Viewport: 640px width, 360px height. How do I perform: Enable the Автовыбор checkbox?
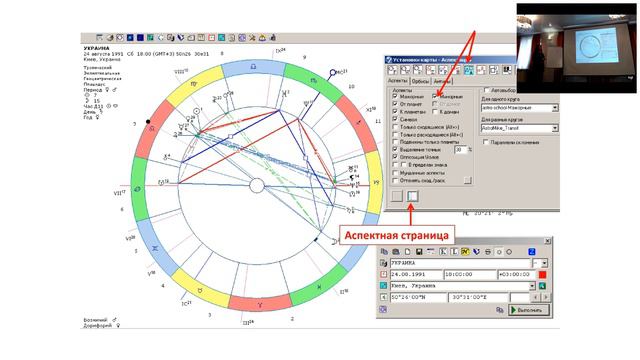coord(487,90)
